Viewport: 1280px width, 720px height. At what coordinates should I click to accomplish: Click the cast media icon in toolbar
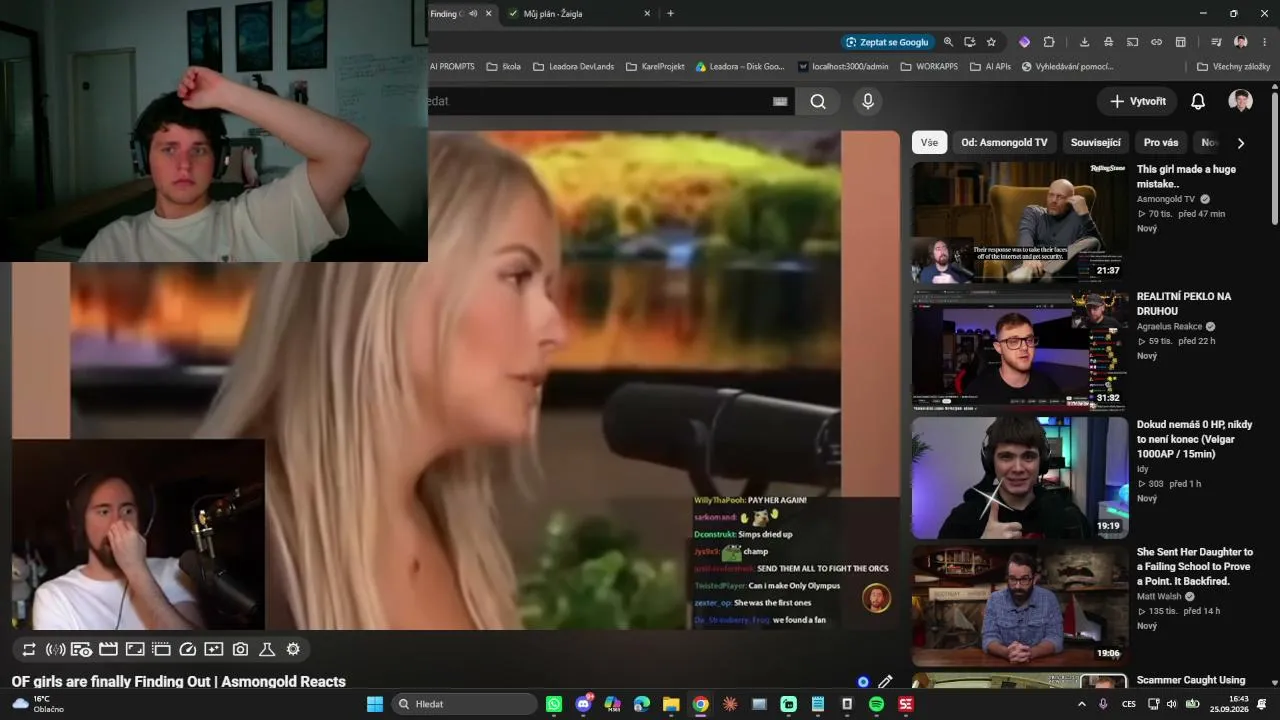coord(1132,42)
